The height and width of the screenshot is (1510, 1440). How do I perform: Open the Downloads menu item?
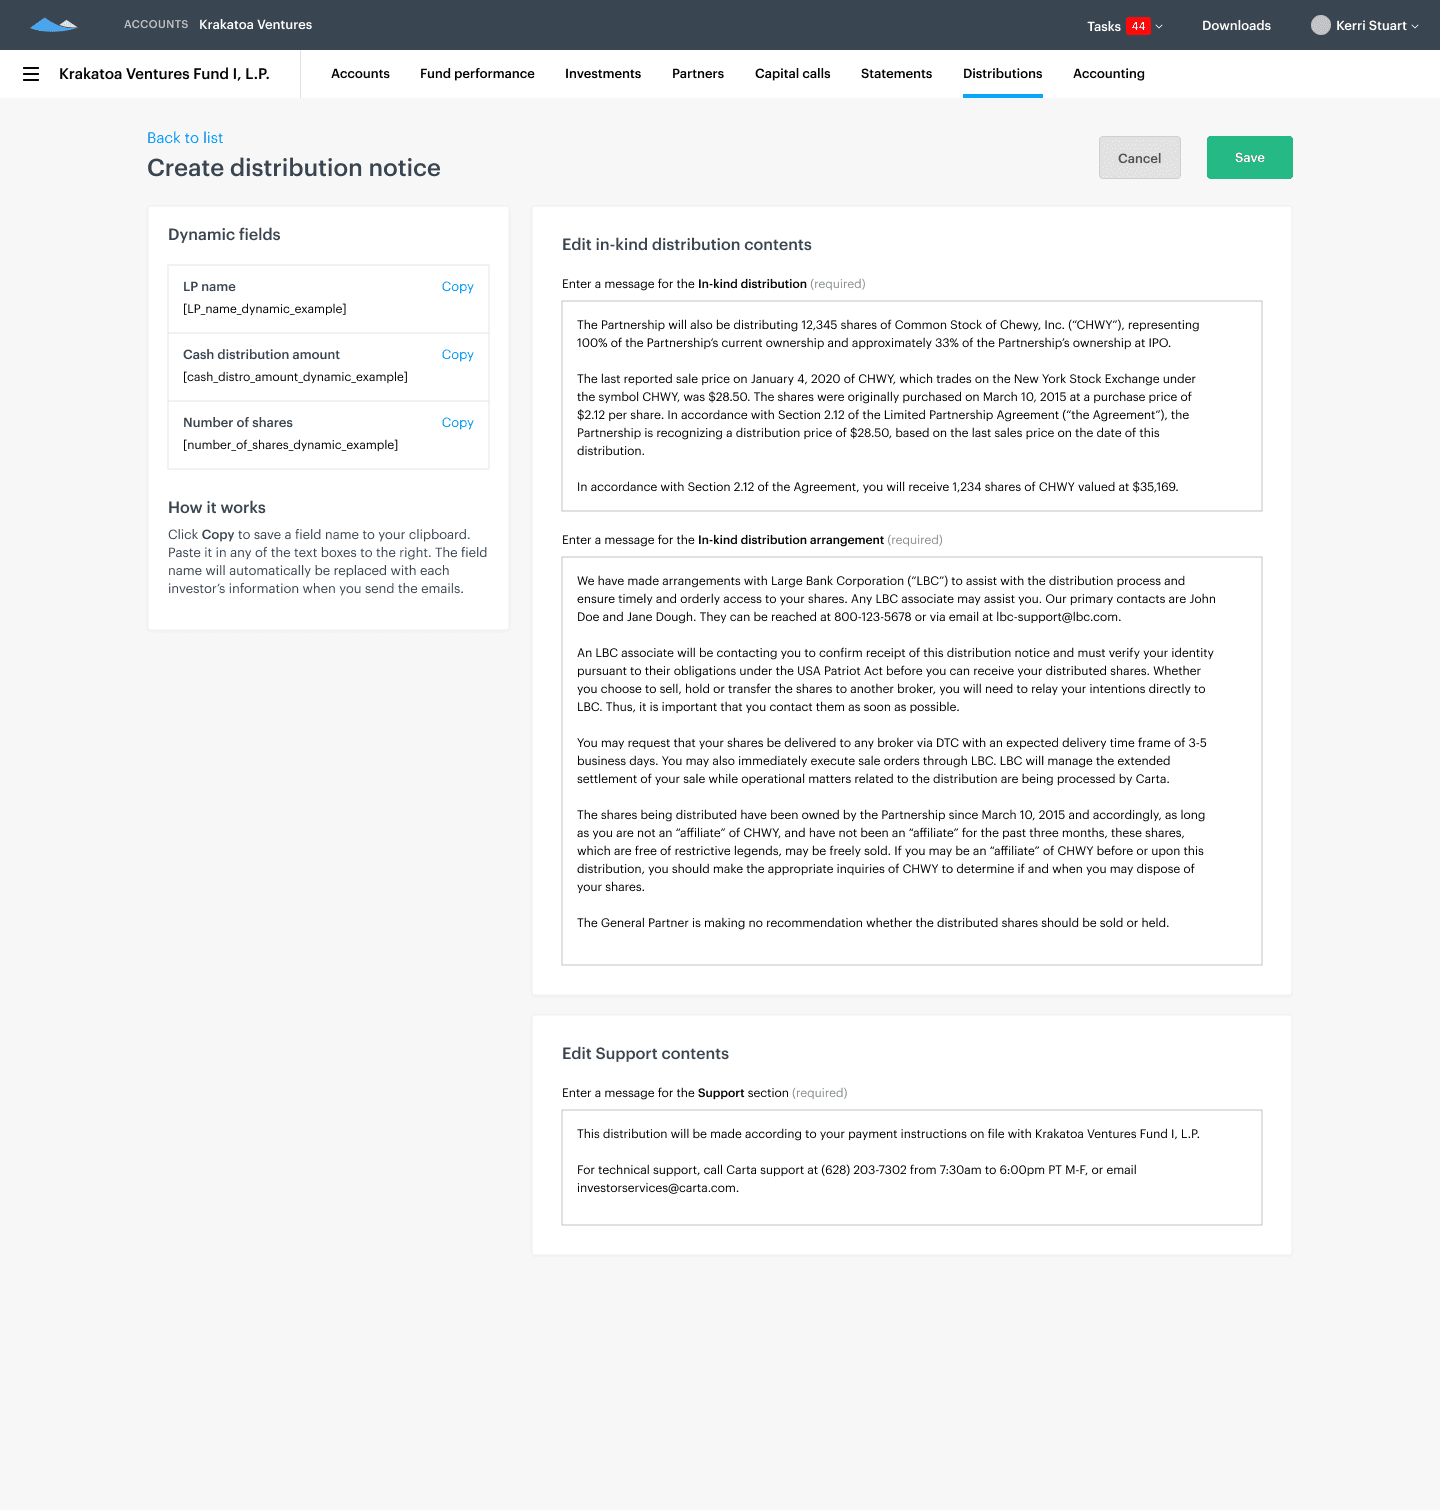coord(1236,26)
